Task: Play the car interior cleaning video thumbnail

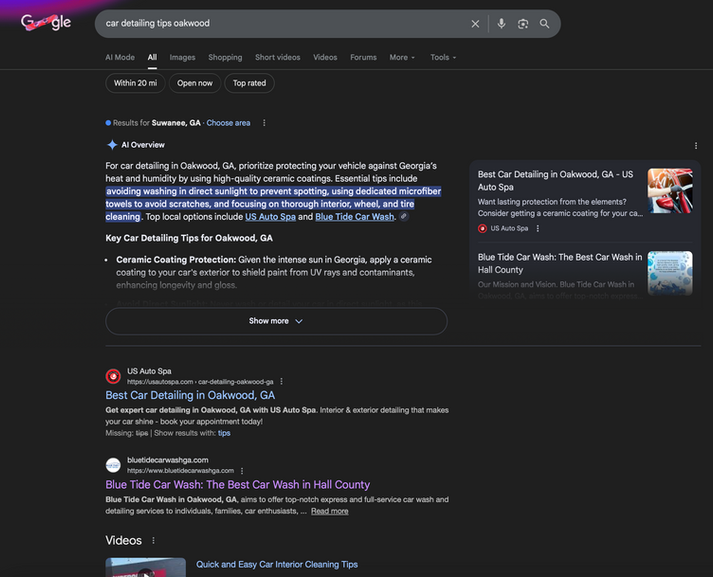Action: 146,567
